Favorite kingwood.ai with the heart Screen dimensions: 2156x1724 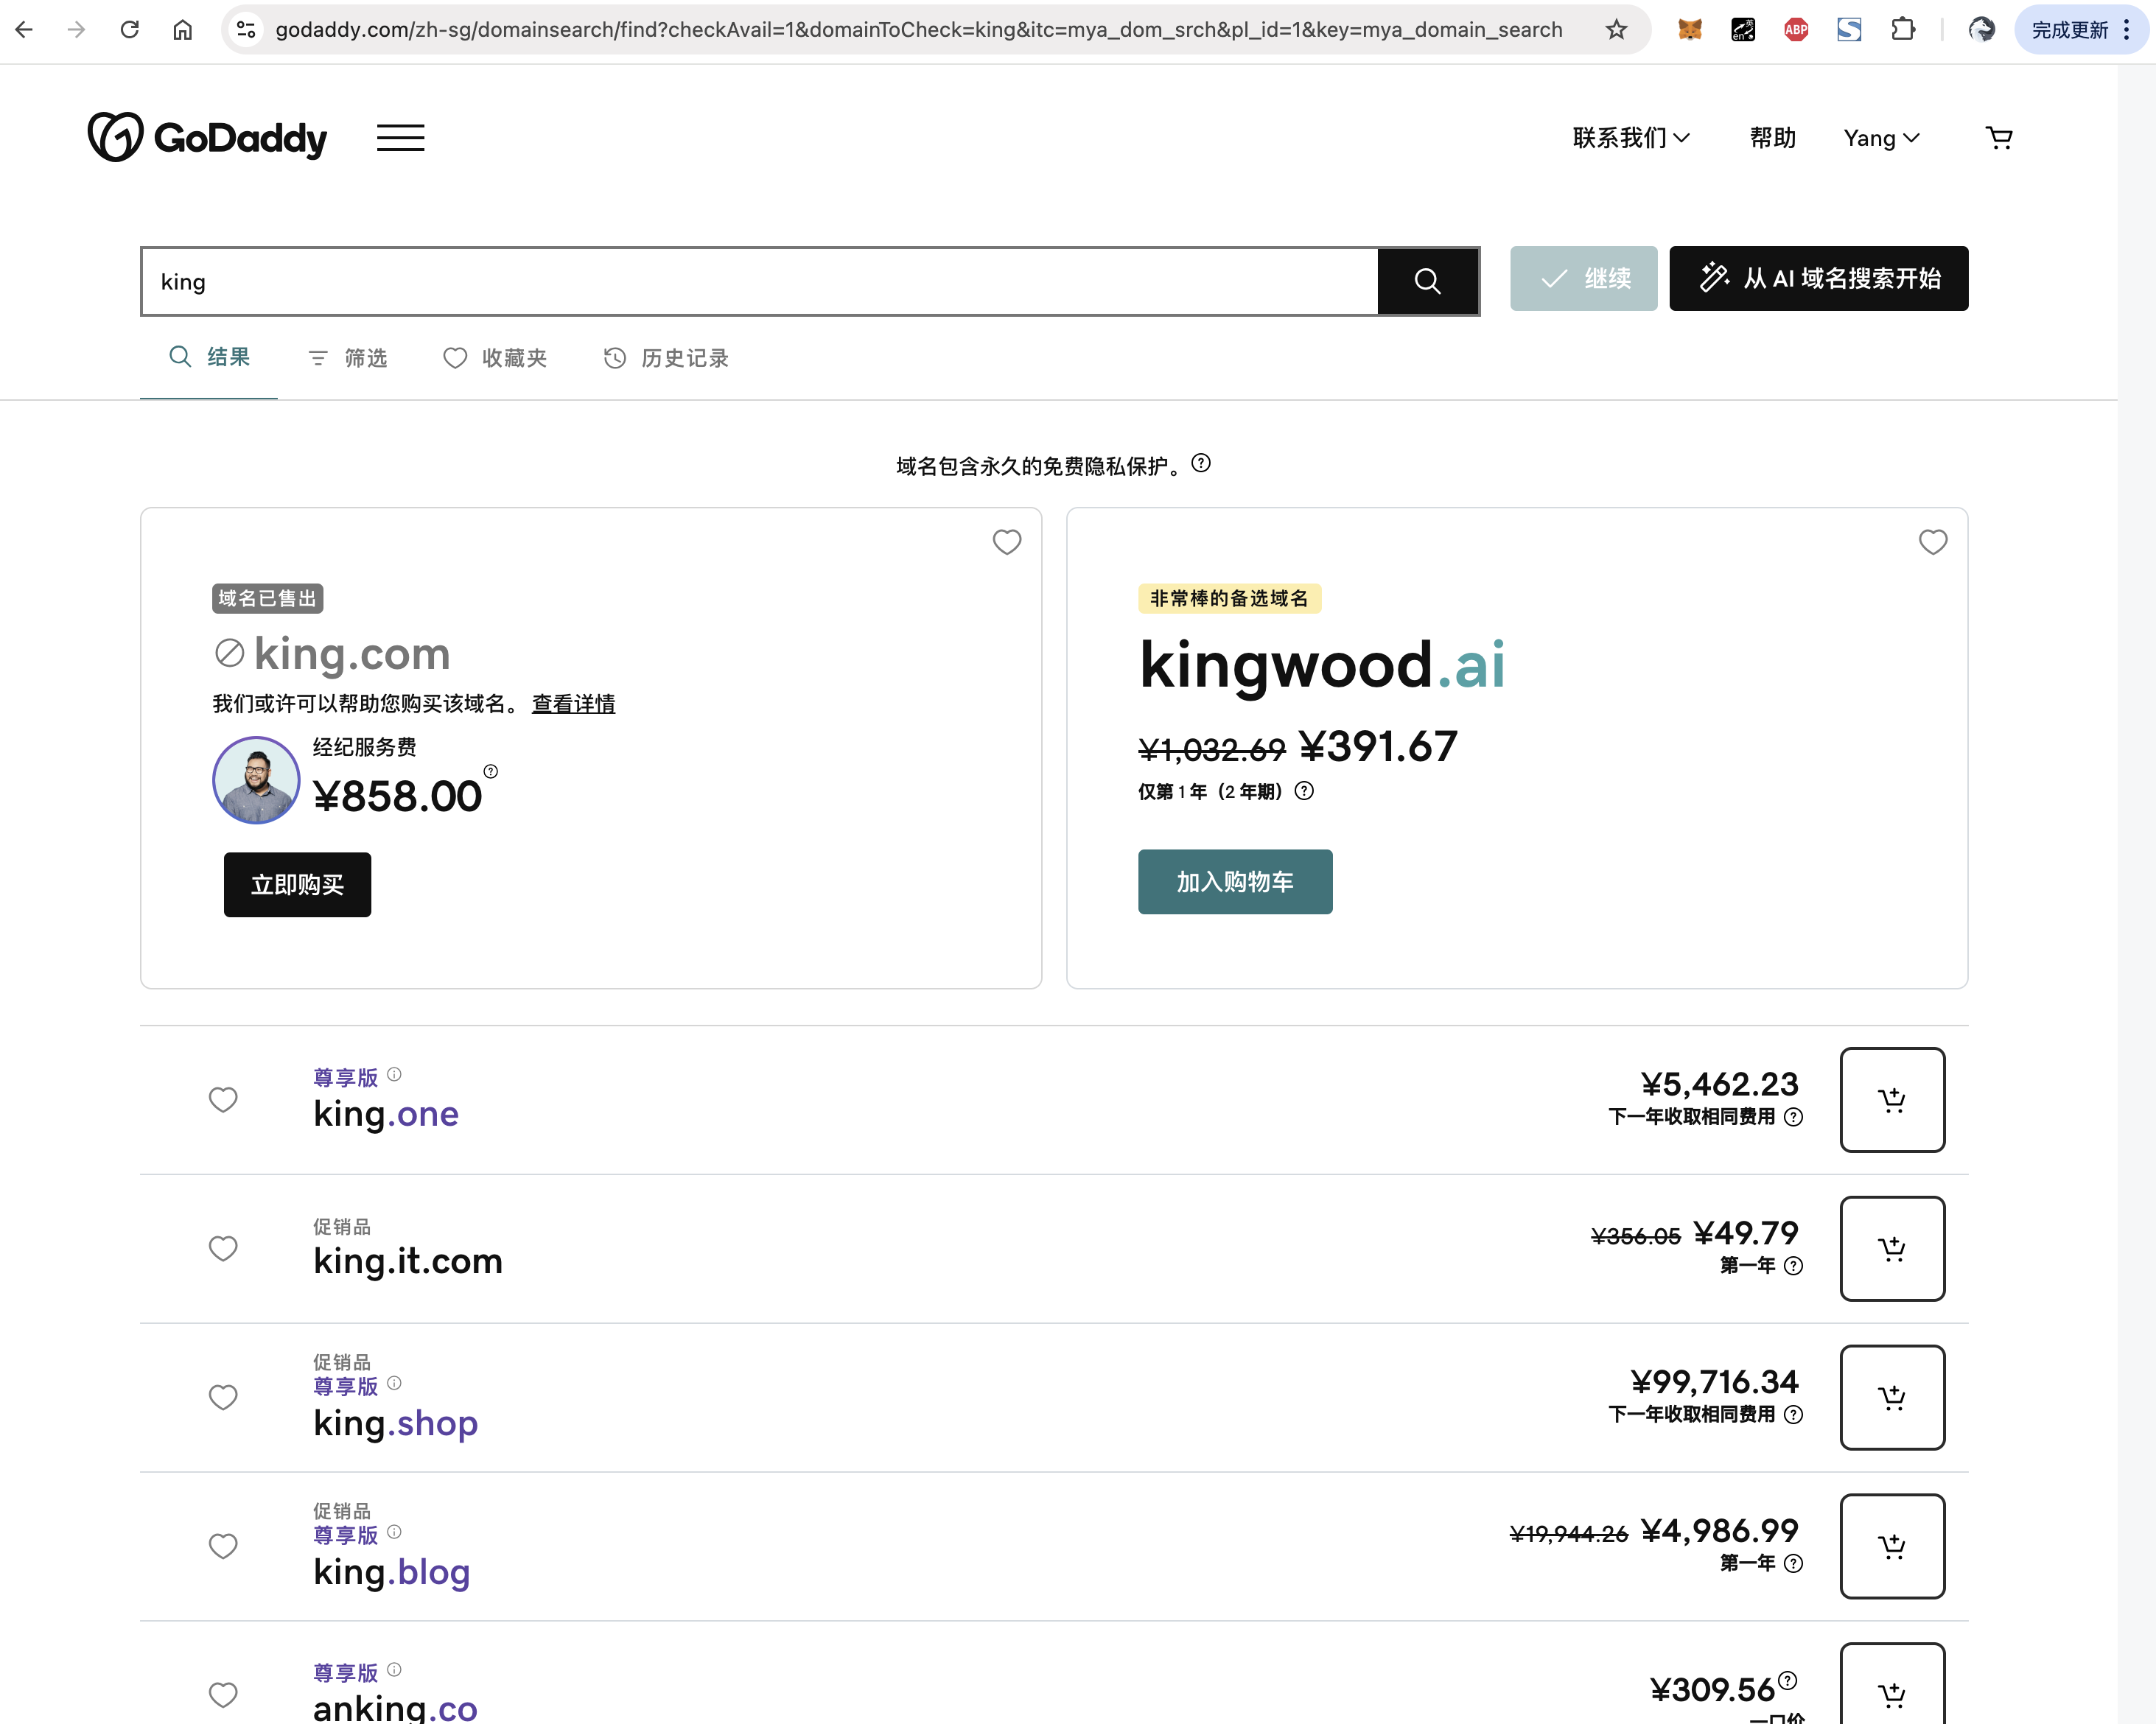click(x=1932, y=542)
